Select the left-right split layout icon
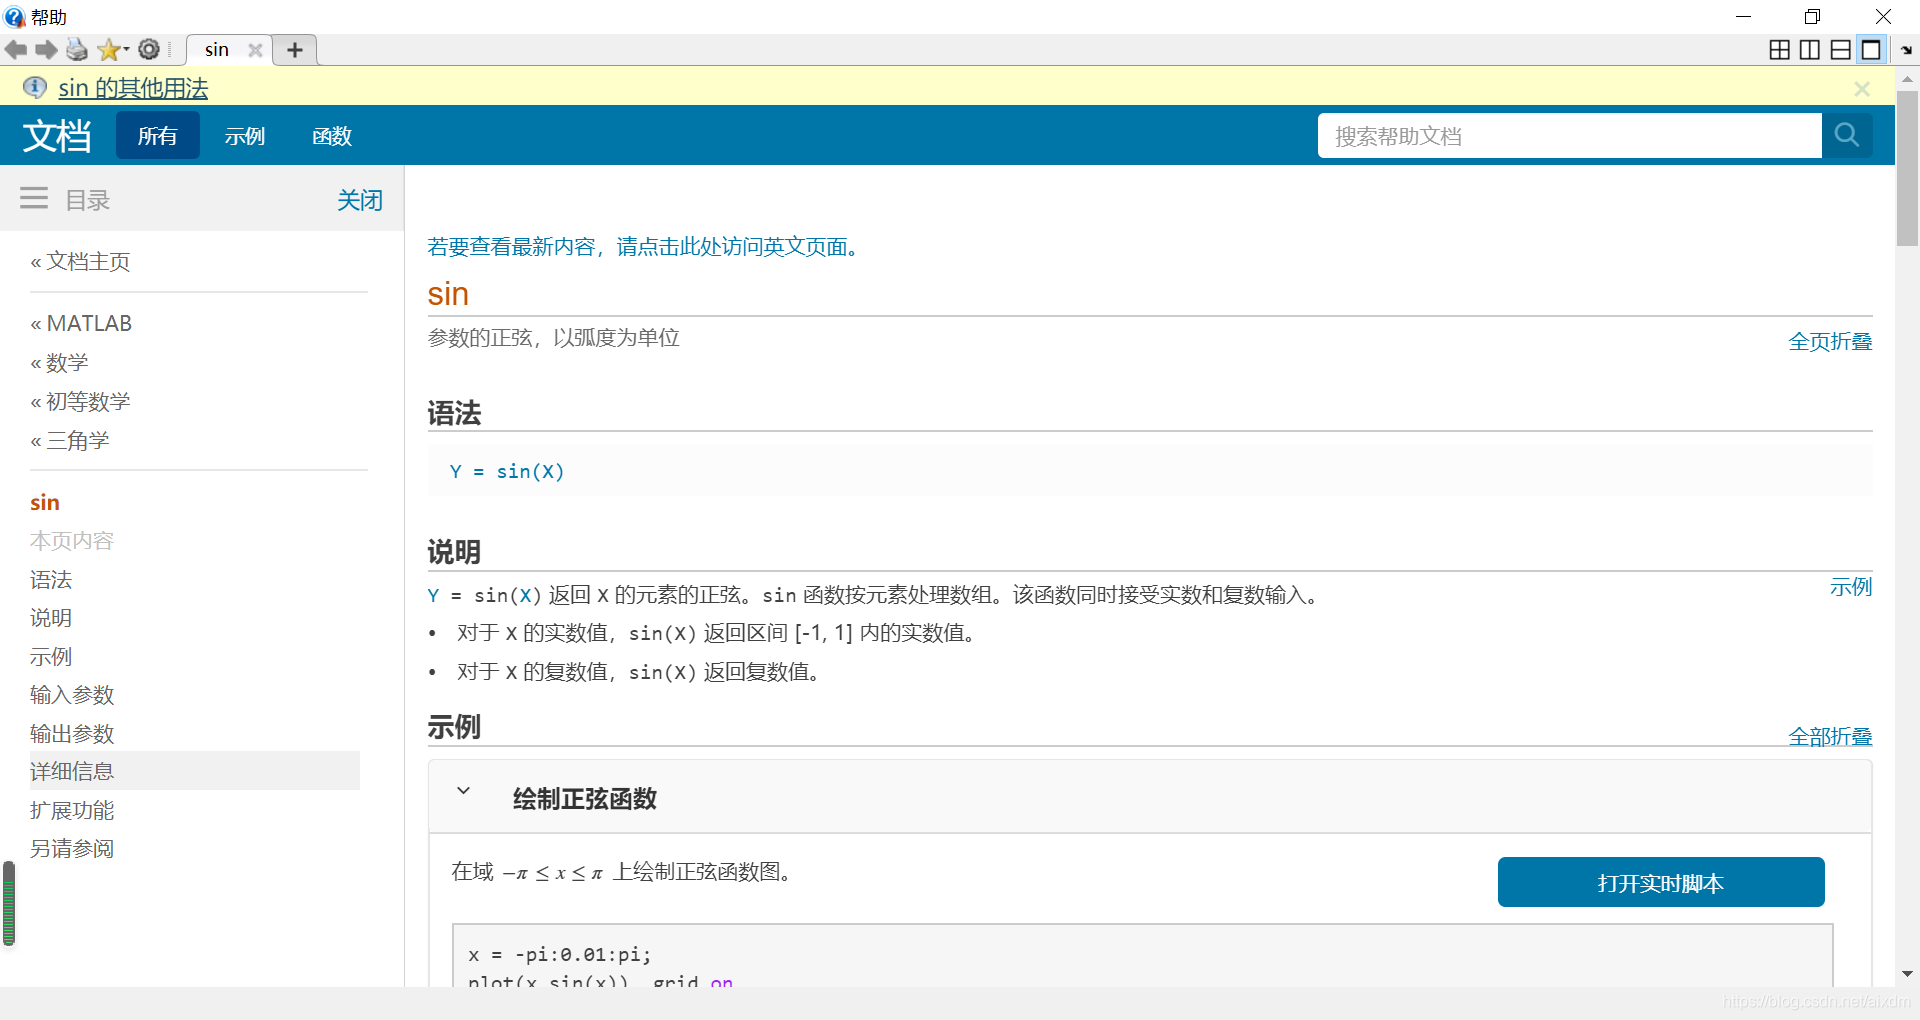This screenshot has width=1920, height=1020. coord(1810,50)
